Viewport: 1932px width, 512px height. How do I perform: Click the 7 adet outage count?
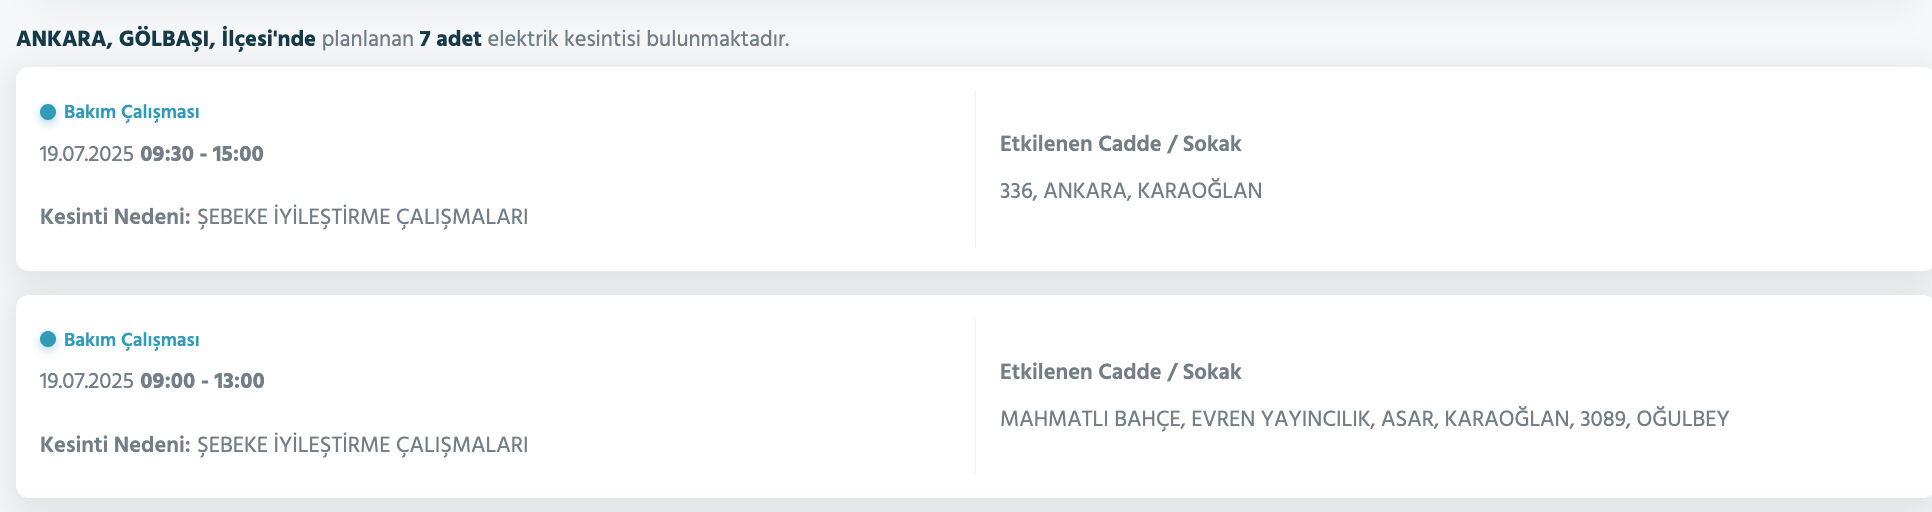tap(450, 40)
